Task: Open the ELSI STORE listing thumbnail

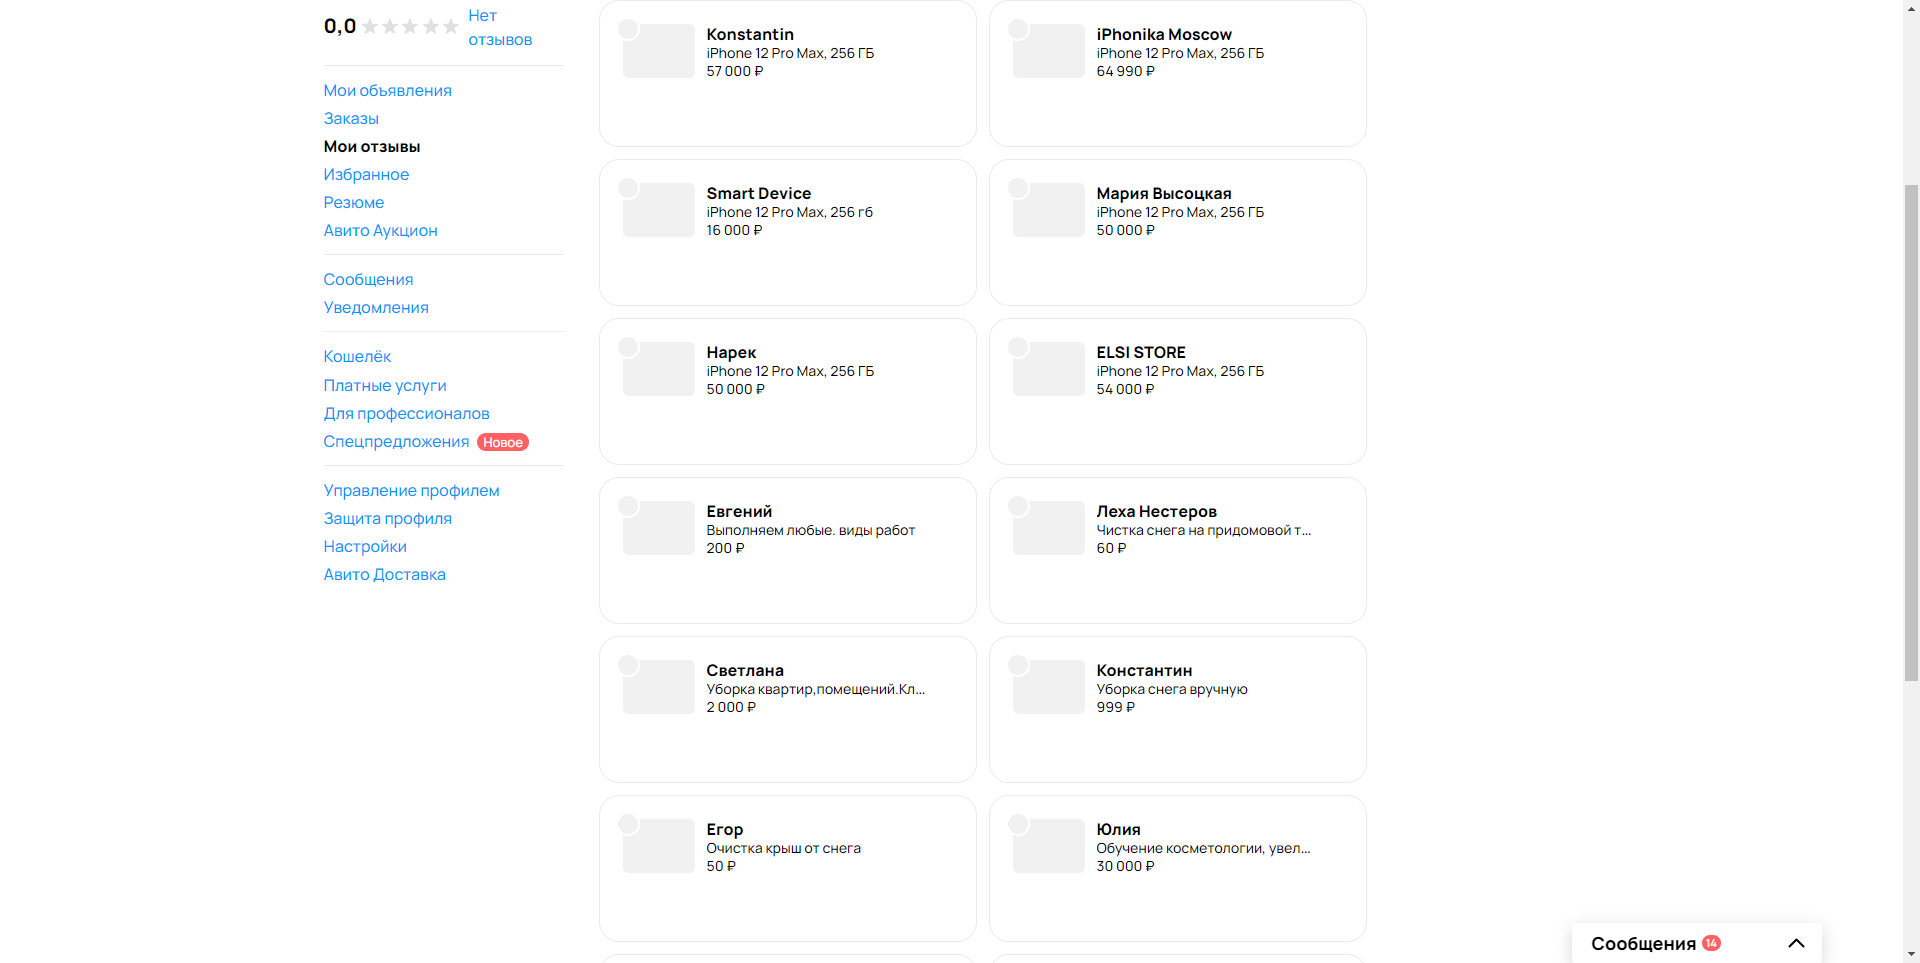Action: click(x=1049, y=369)
